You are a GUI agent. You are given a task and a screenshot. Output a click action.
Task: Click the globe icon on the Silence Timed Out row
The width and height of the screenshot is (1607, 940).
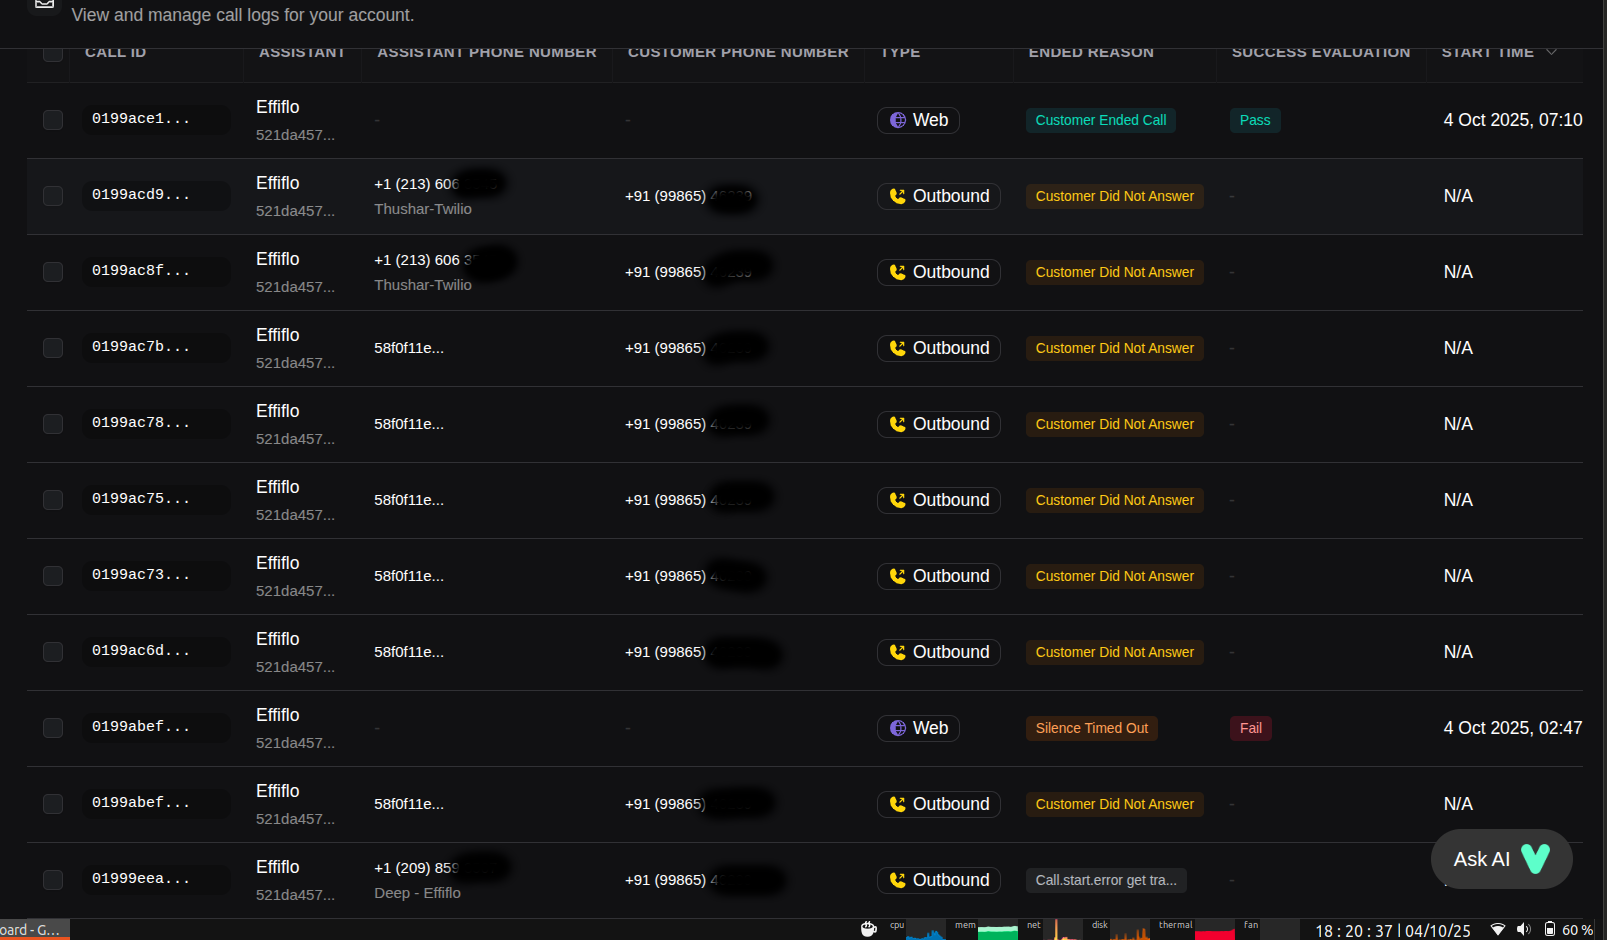(x=898, y=728)
